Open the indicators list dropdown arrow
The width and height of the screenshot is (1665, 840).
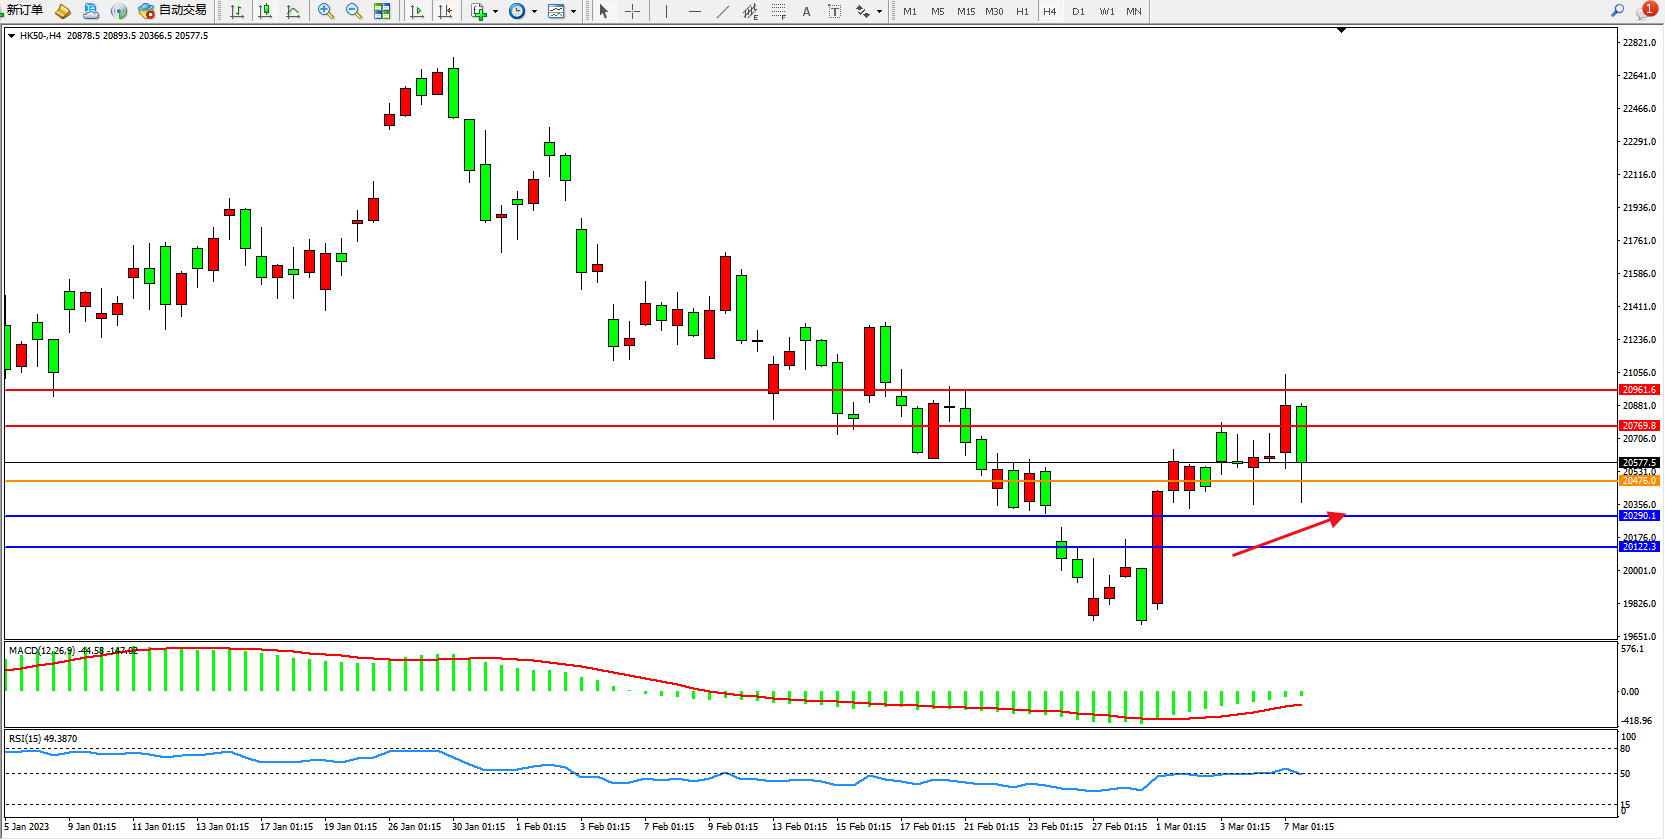(x=495, y=12)
